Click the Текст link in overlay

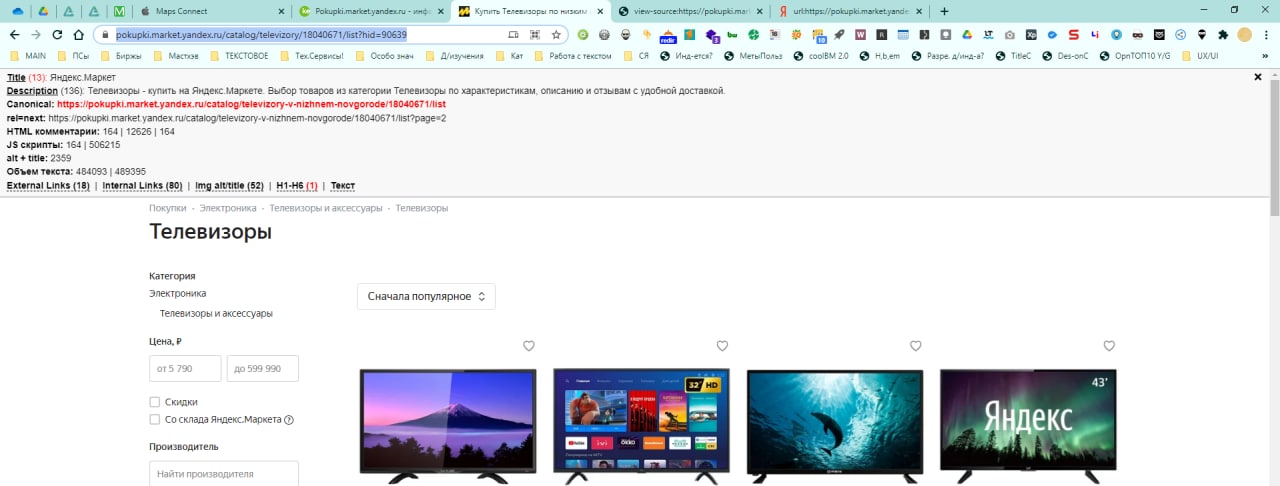(343, 186)
